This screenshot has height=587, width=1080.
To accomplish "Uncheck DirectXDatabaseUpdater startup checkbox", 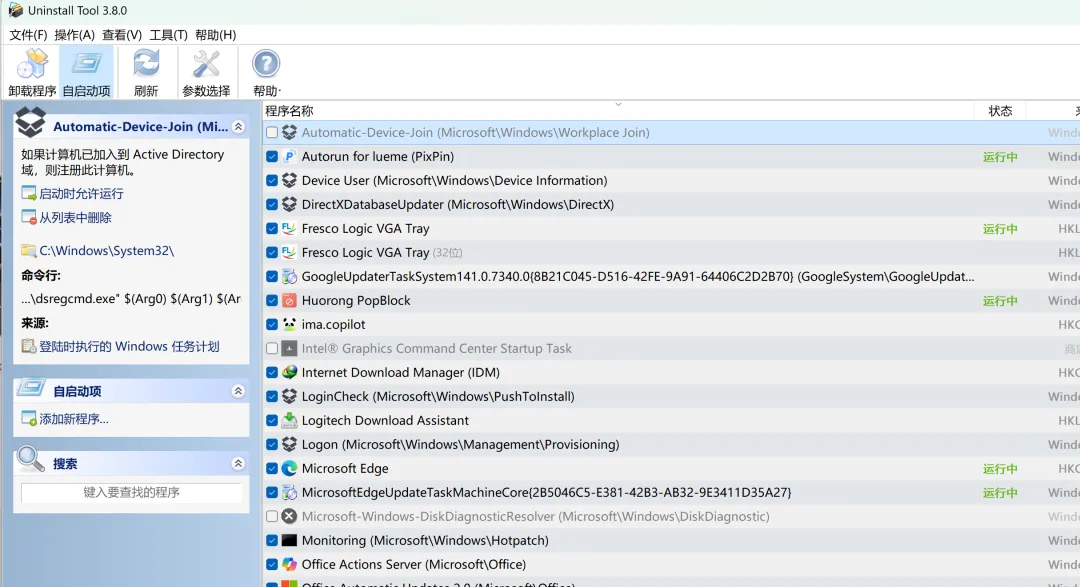I will click(272, 205).
